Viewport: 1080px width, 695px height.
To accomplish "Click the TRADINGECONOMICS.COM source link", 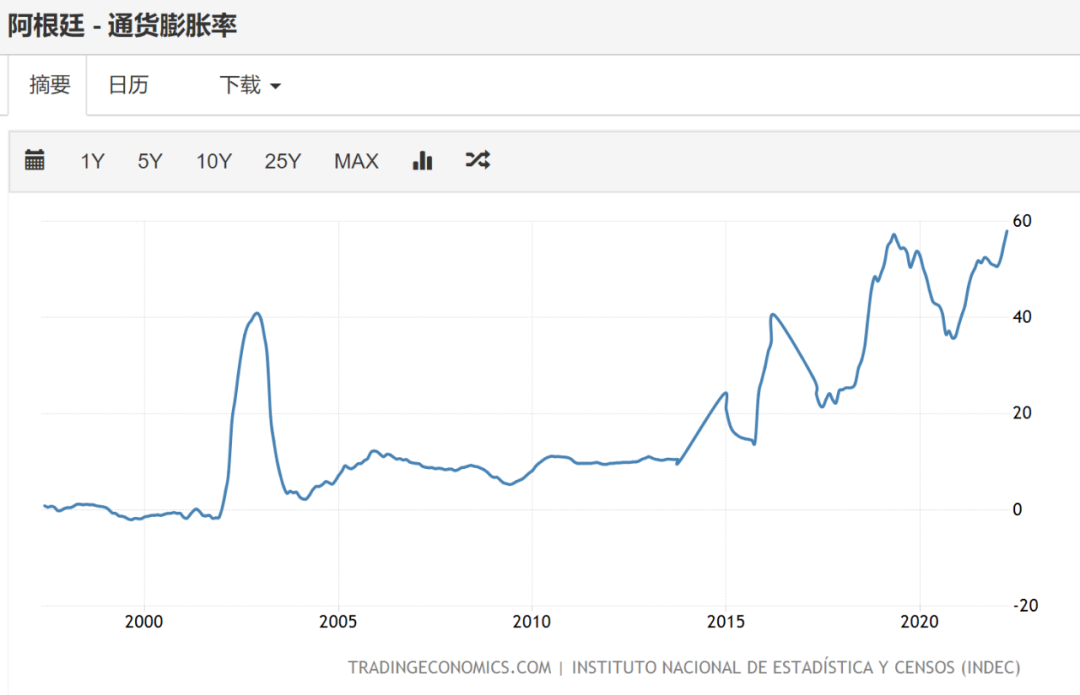I will point(449,667).
